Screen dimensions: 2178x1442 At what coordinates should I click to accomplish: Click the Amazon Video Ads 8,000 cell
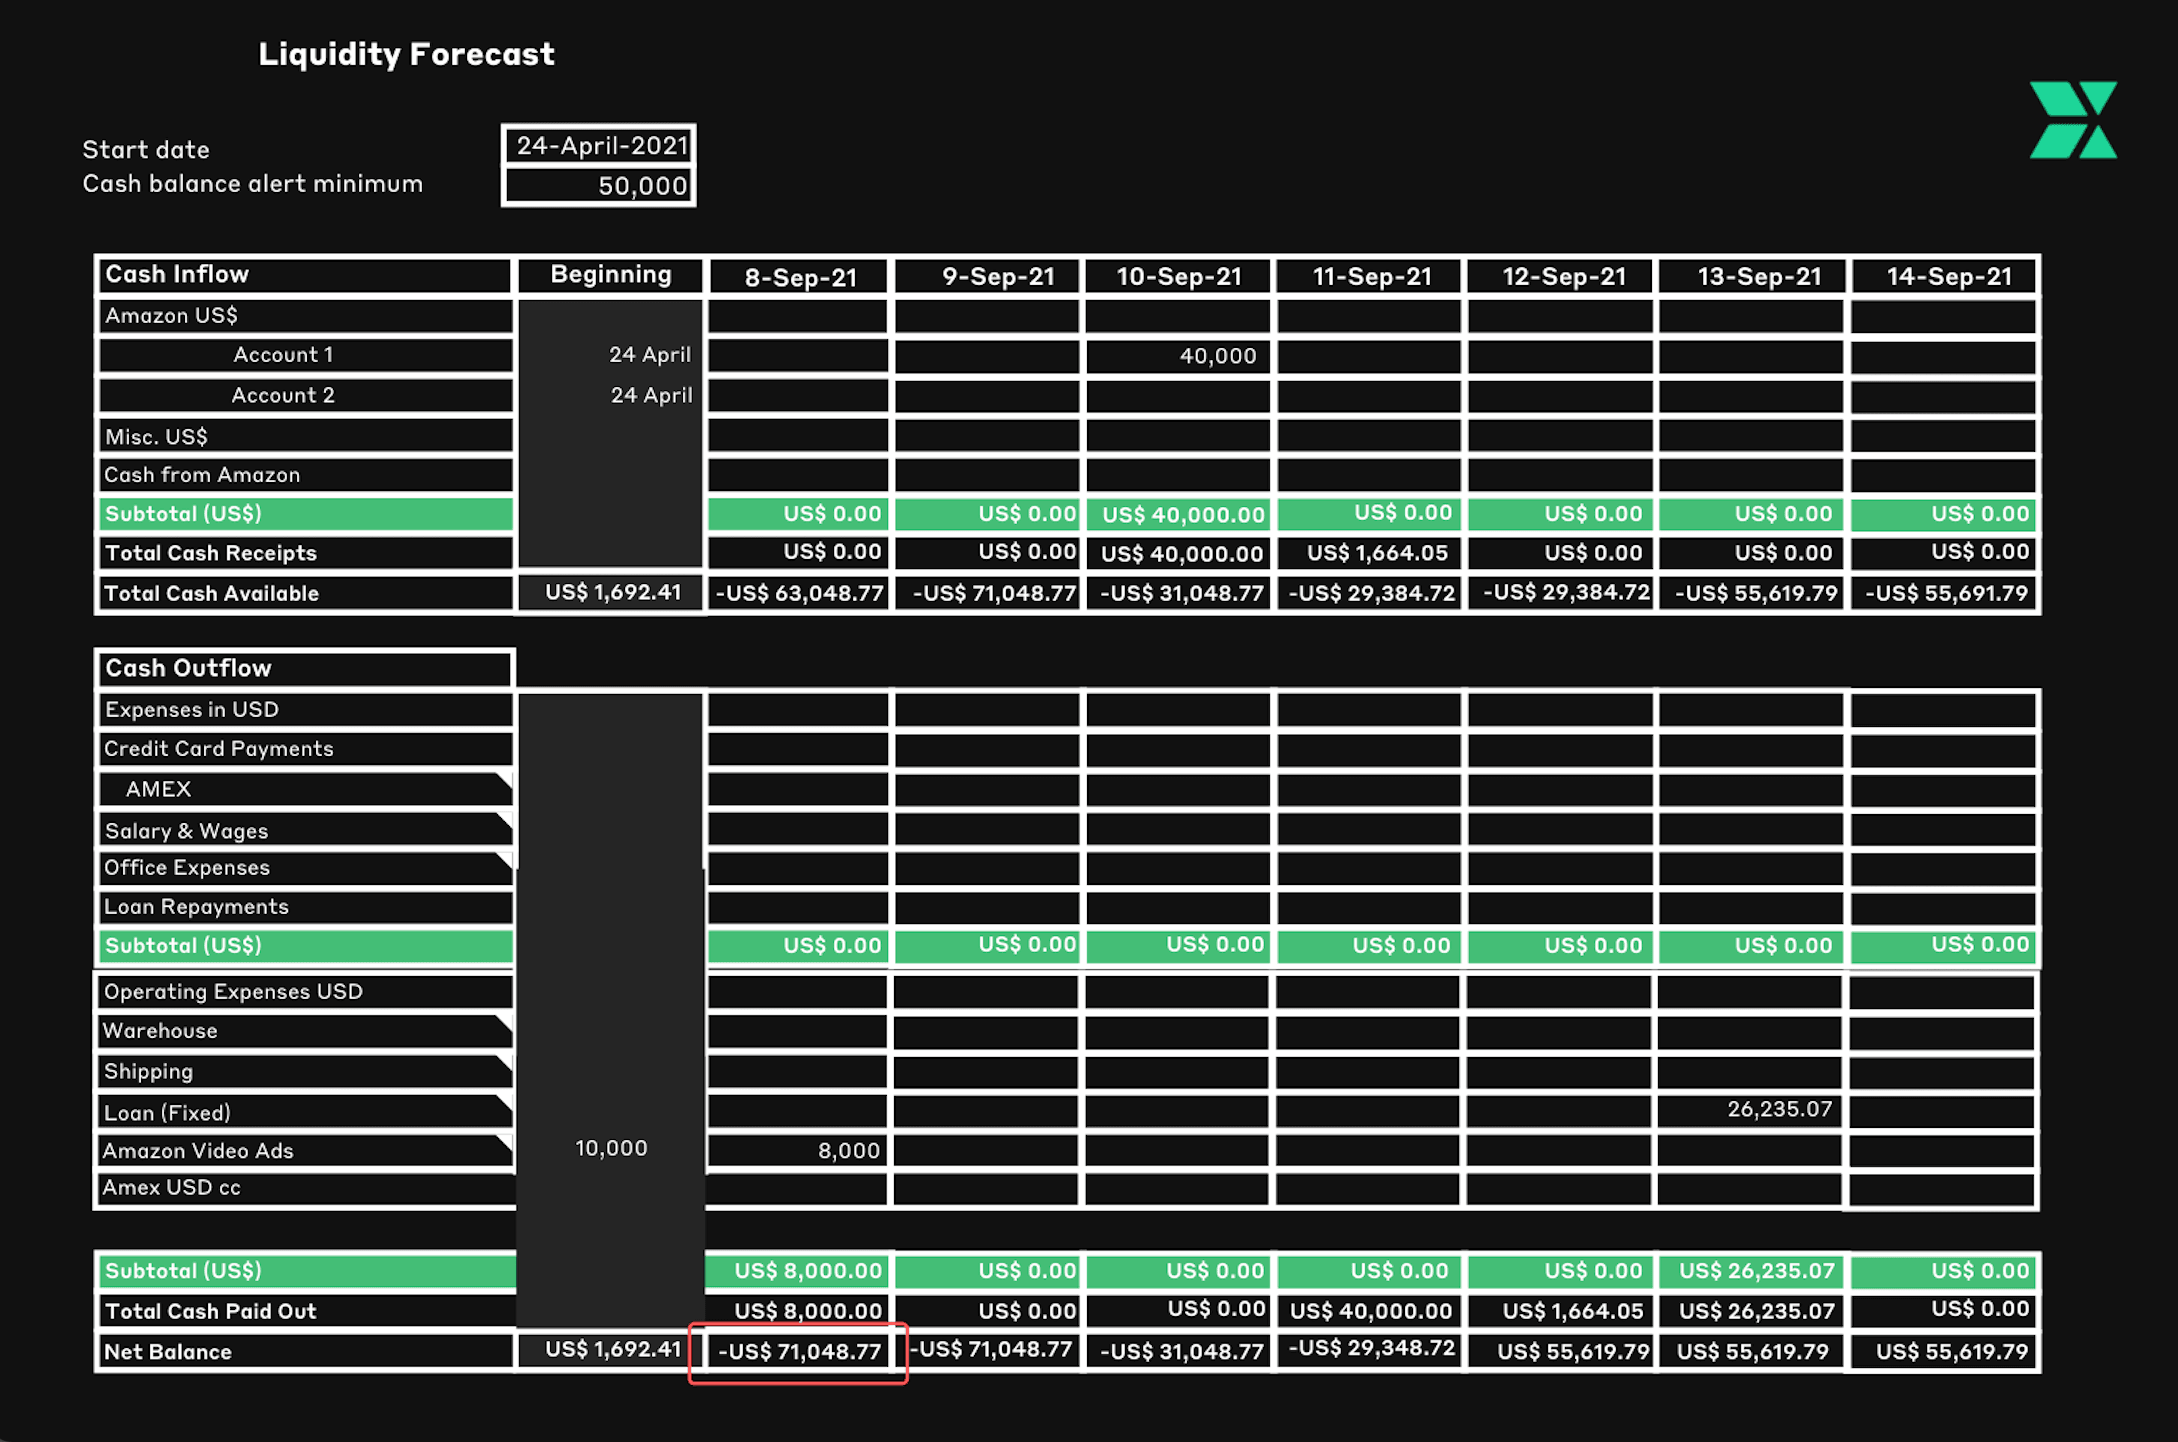coord(797,1150)
